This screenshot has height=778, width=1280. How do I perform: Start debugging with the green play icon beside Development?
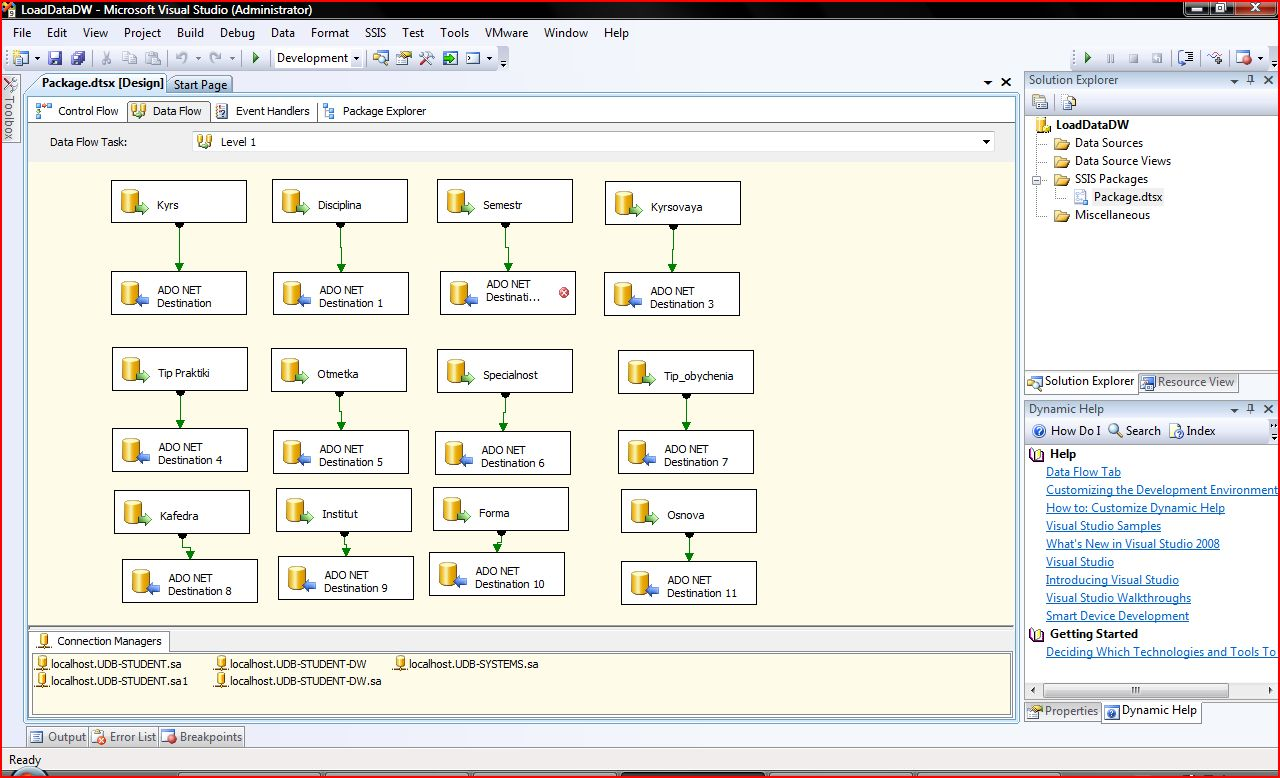(x=256, y=58)
